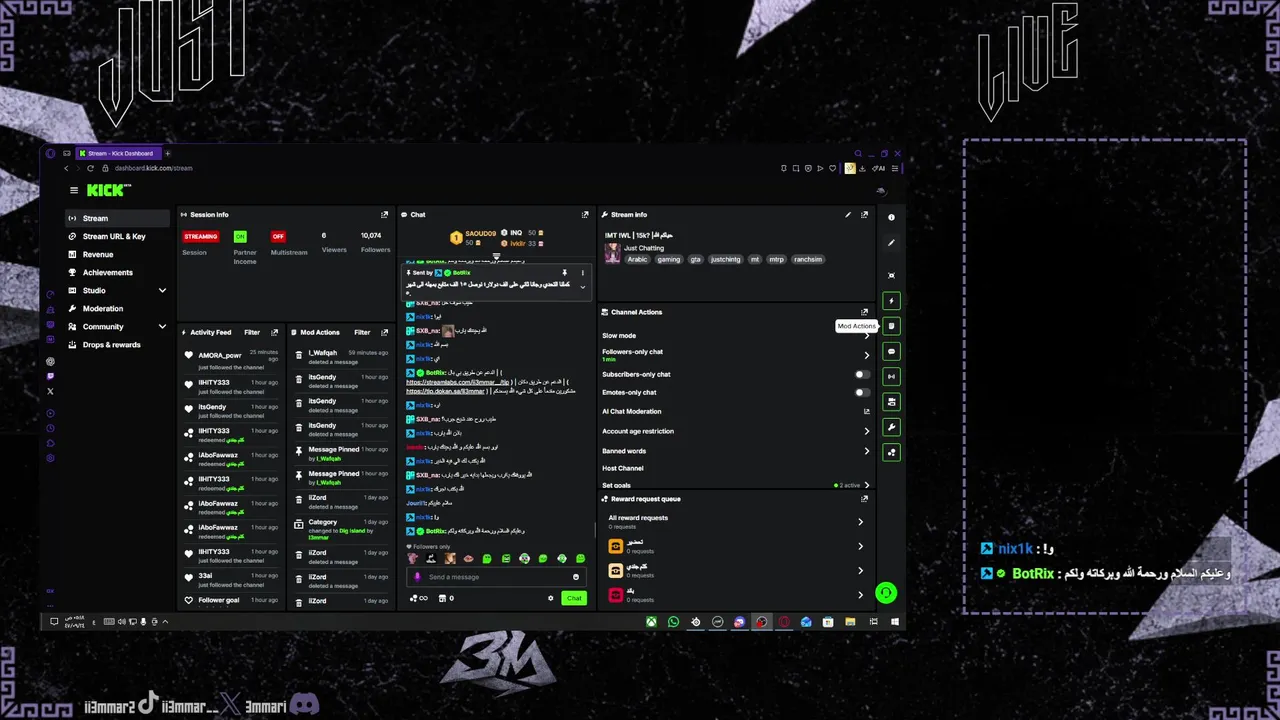Click the info icon in right sidebar
Screen dimensions: 1280x720
(891, 217)
